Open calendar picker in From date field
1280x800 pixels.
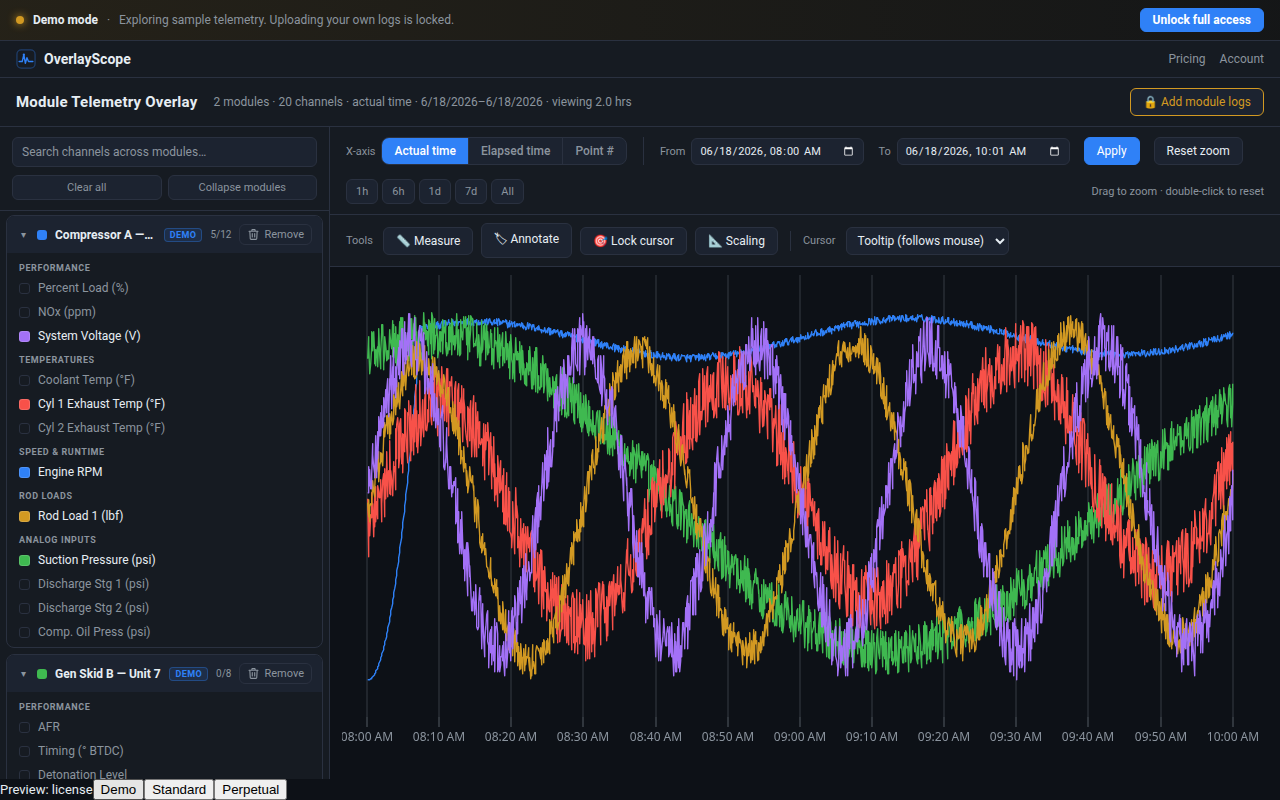pyautogui.click(x=849, y=151)
